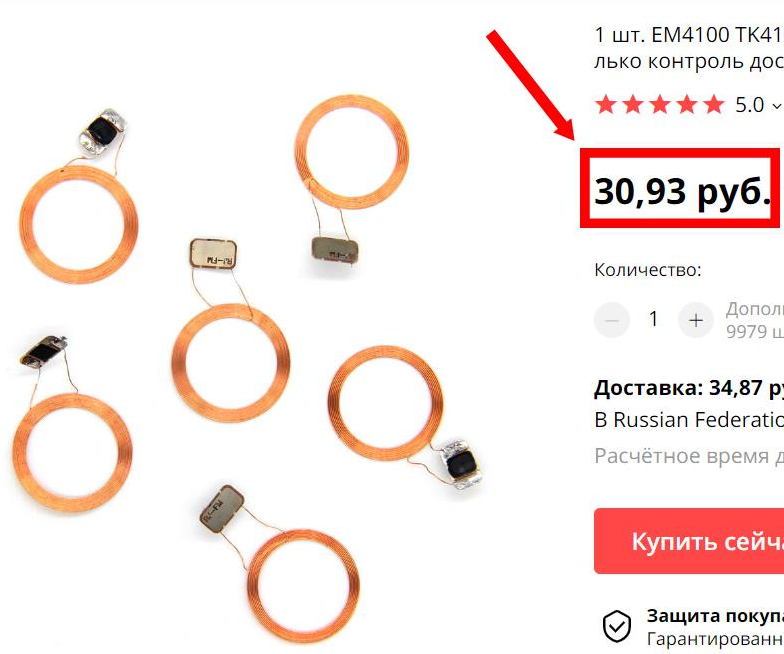Image resolution: width=784 pixels, height=654 pixels.
Task: Click the plus quantity button
Action: click(x=696, y=320)
